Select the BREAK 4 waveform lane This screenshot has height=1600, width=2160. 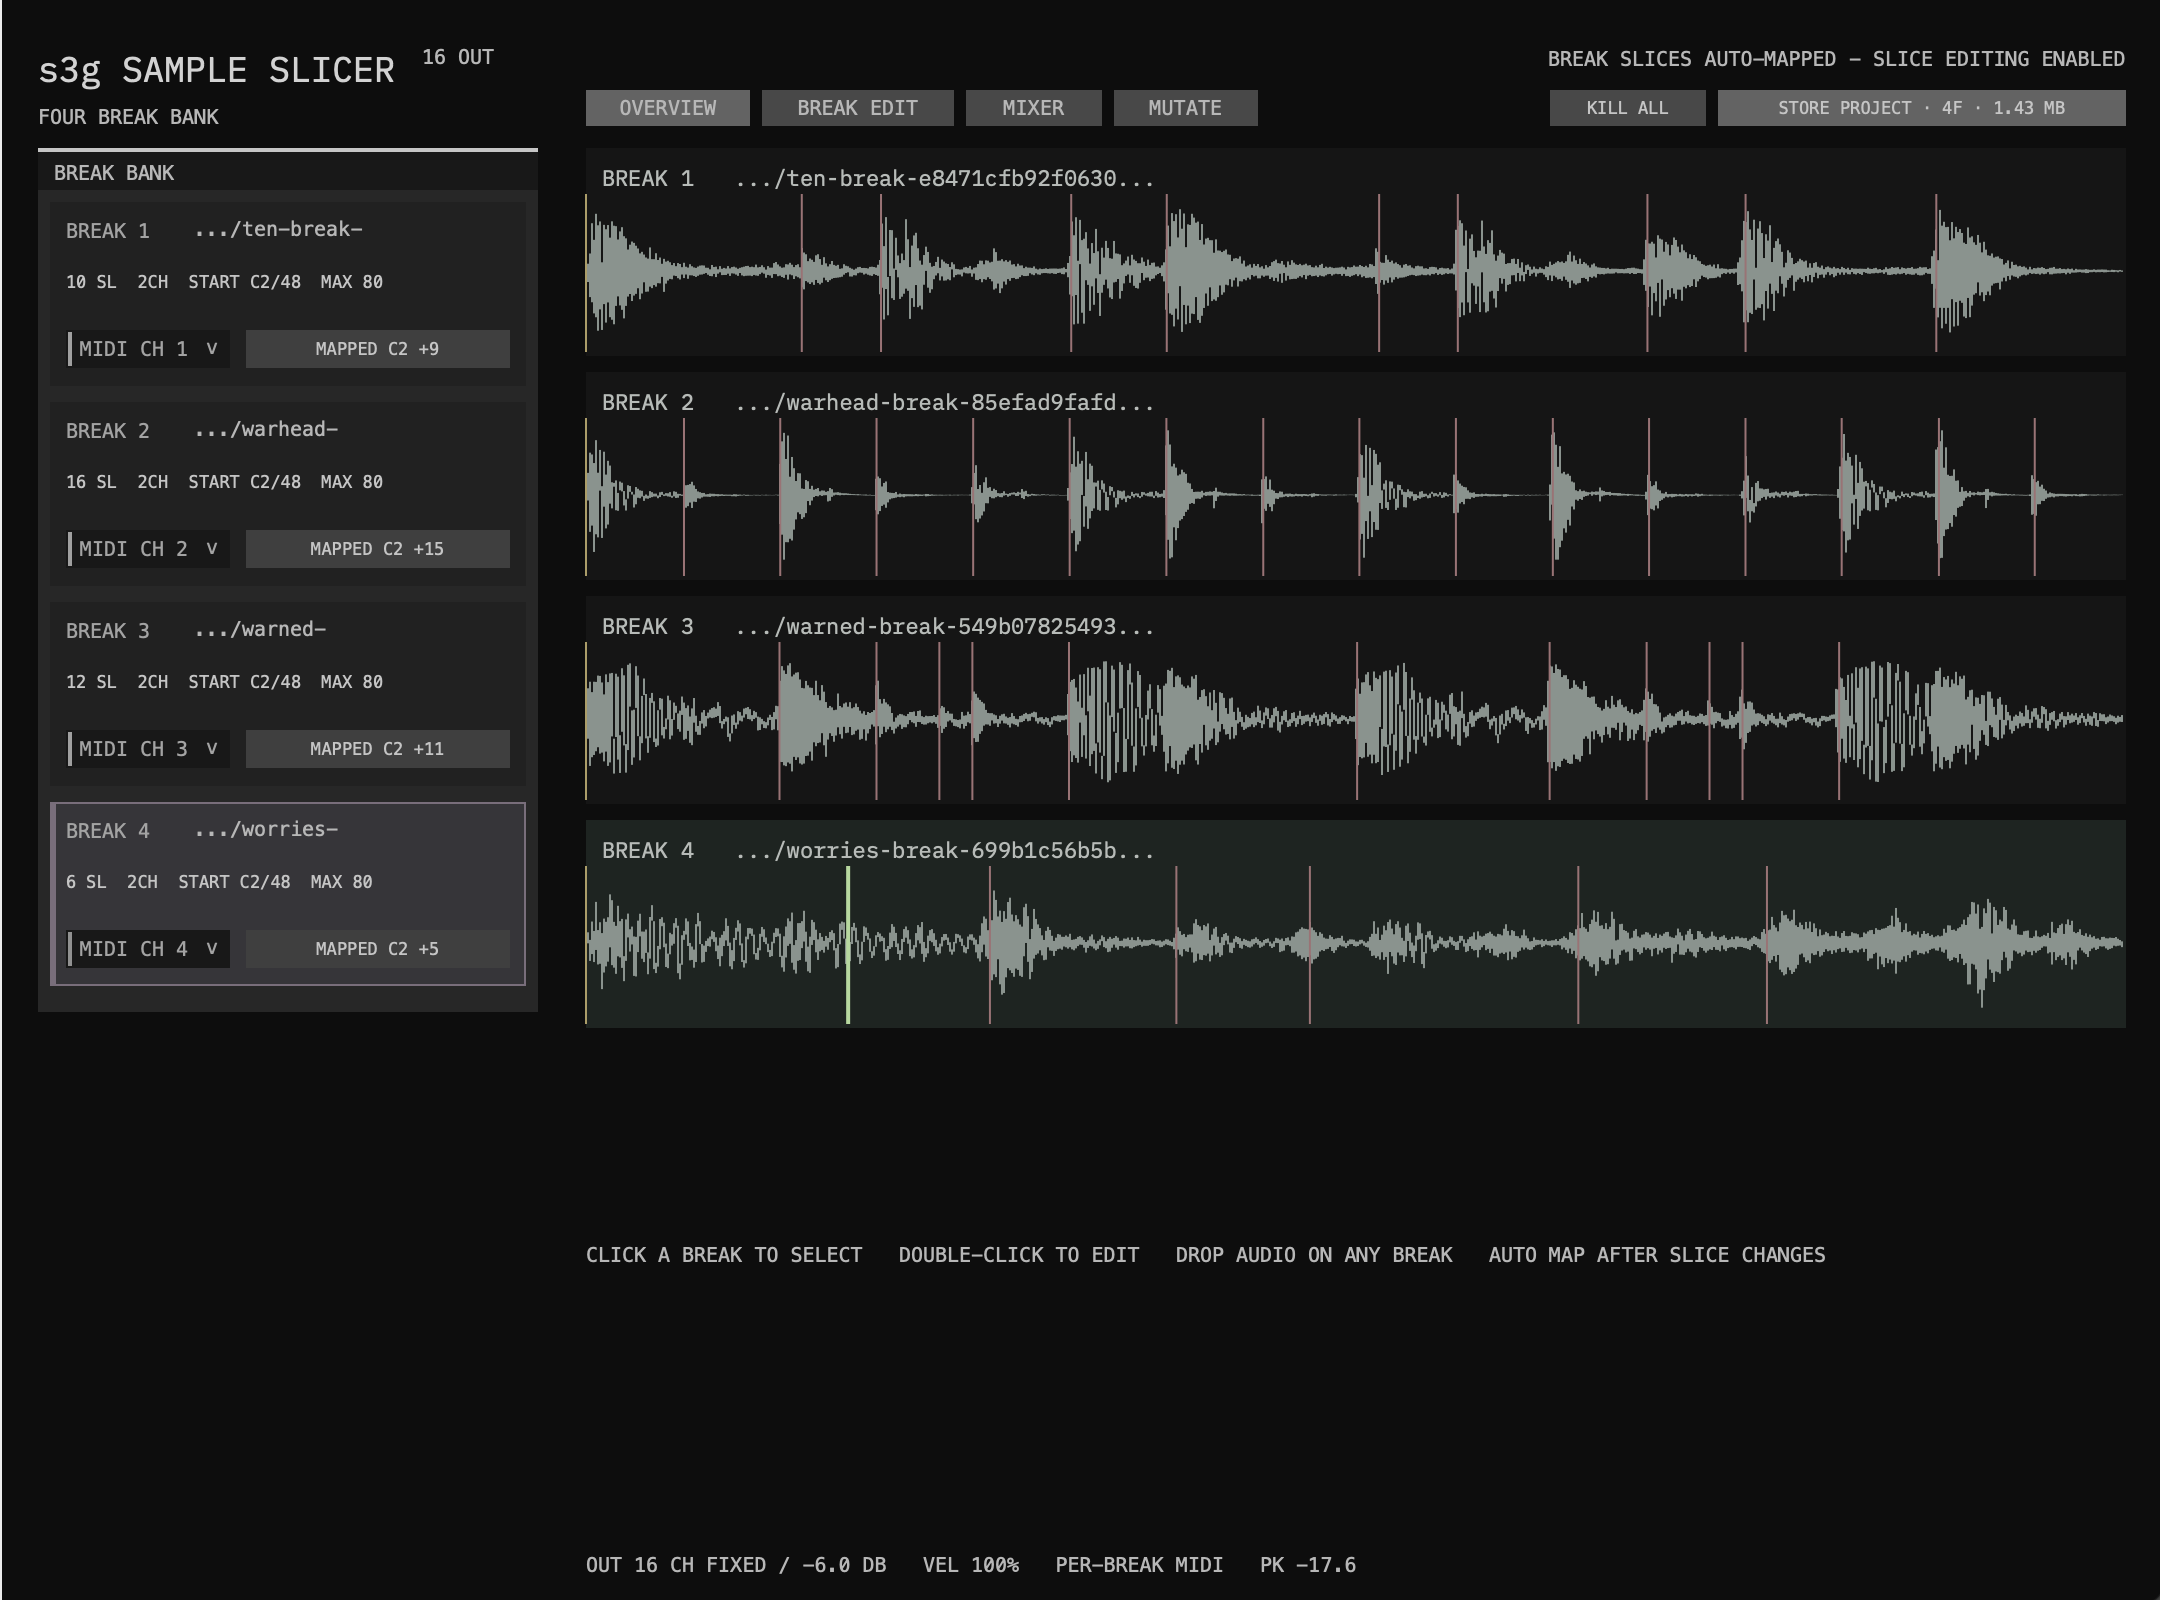click(x=1355, y=924)
